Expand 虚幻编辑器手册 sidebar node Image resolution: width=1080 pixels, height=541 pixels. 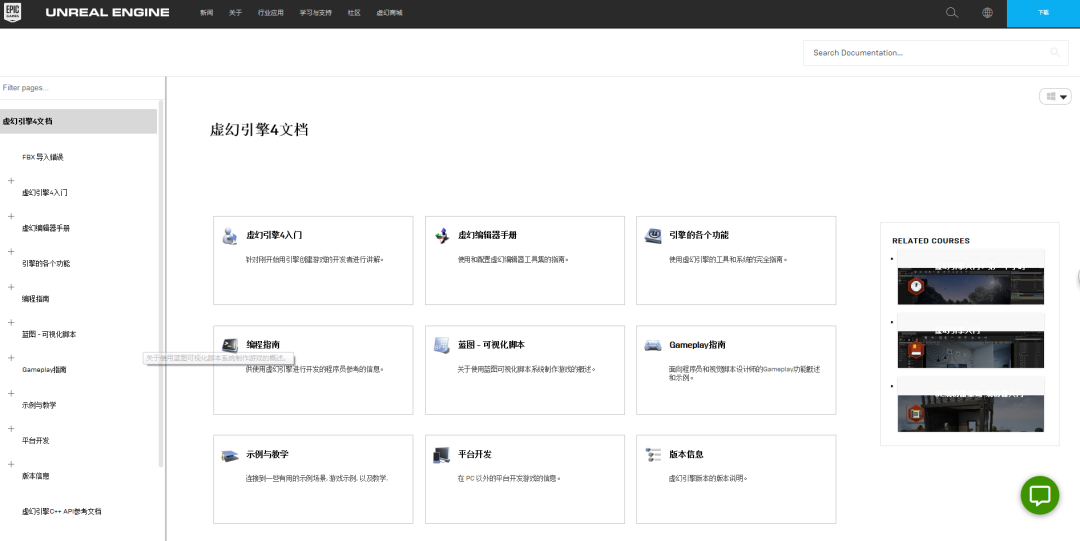11,216
